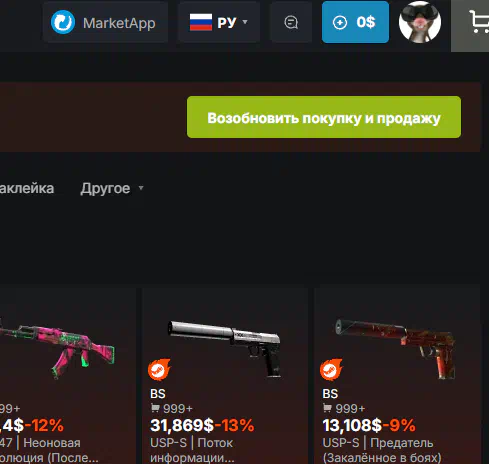This screenshot has width=489, height=464.
Task: Select the Наклейка category tab
Action: [x=27, y=189]
